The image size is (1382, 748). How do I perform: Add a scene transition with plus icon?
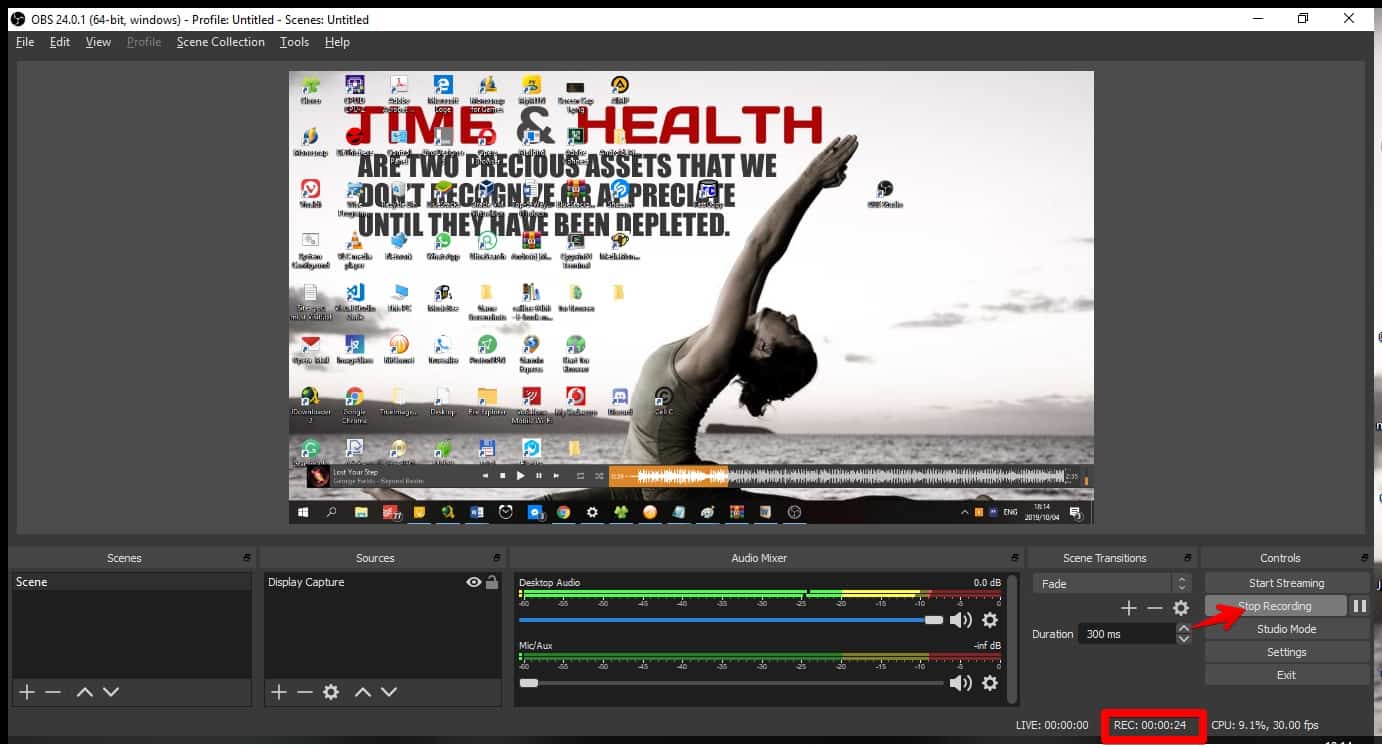coord(1129,608)
